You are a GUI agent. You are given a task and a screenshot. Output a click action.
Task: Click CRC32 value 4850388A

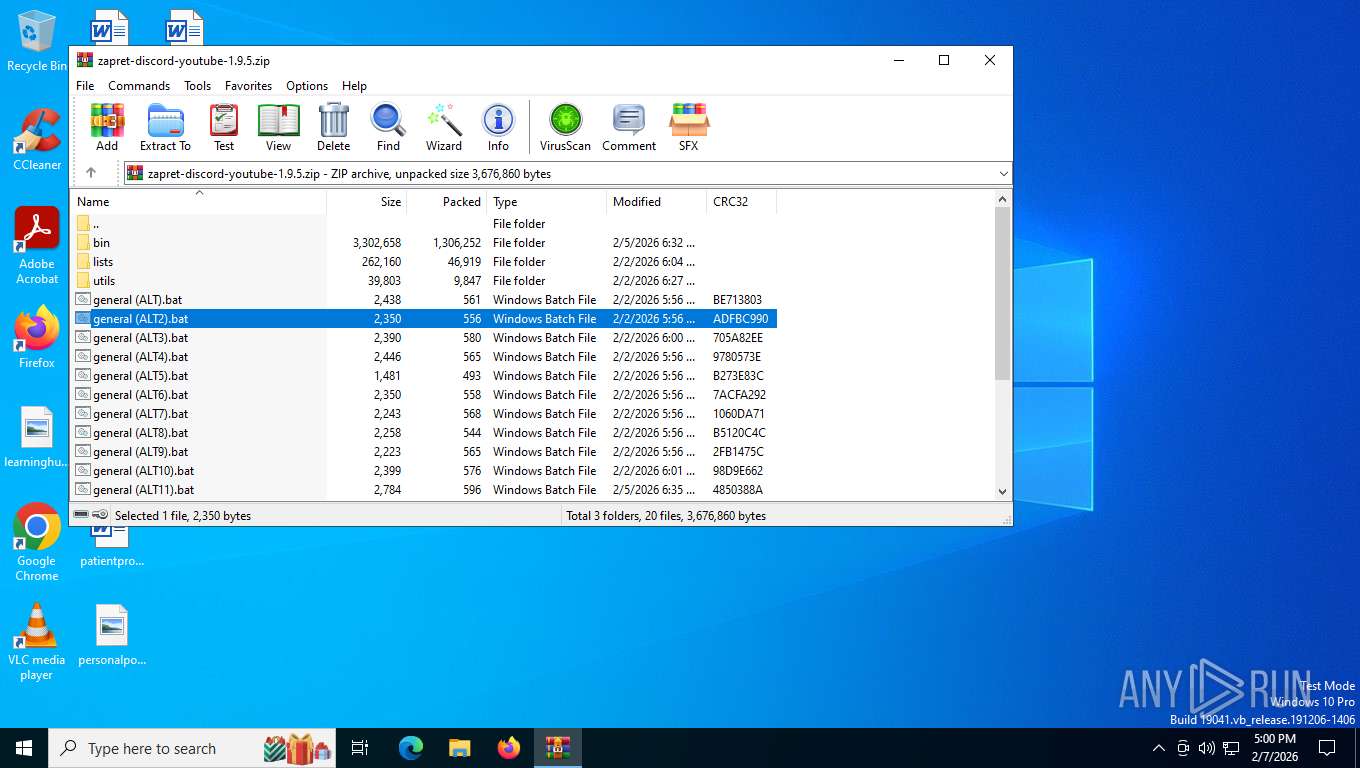(738, 490)
